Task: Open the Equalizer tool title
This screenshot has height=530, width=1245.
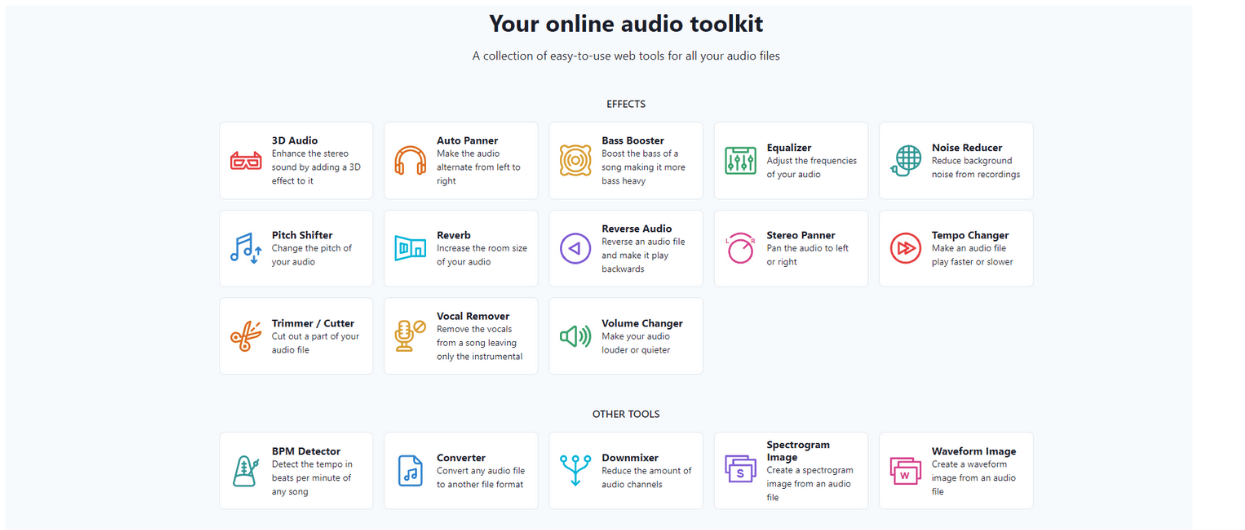Action: (x=789, y=148)
